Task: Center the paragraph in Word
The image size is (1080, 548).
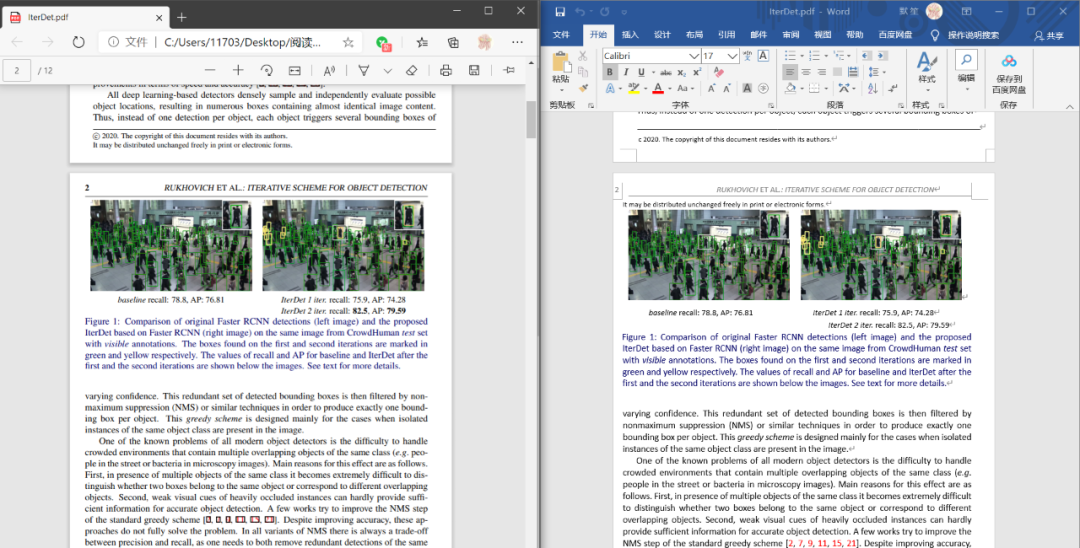Action: point(805,72)
